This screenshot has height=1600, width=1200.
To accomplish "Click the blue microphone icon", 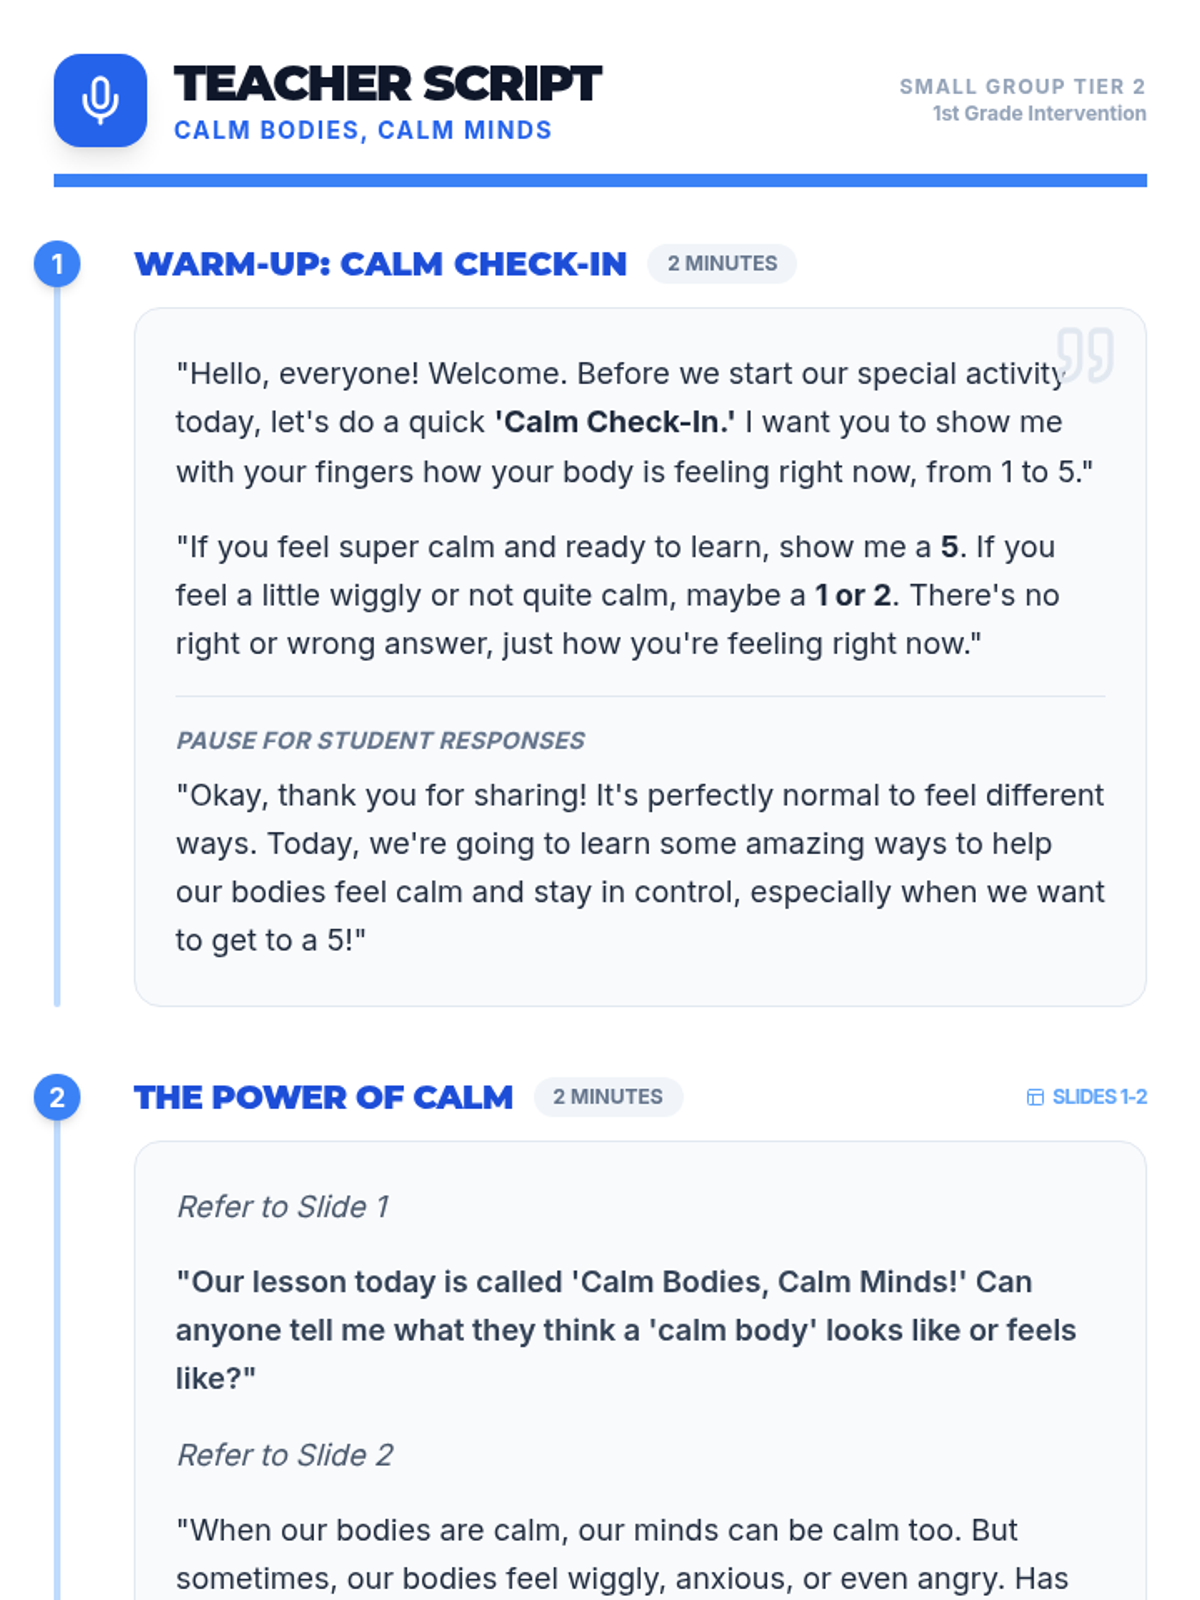I will [x=100, y=101].
